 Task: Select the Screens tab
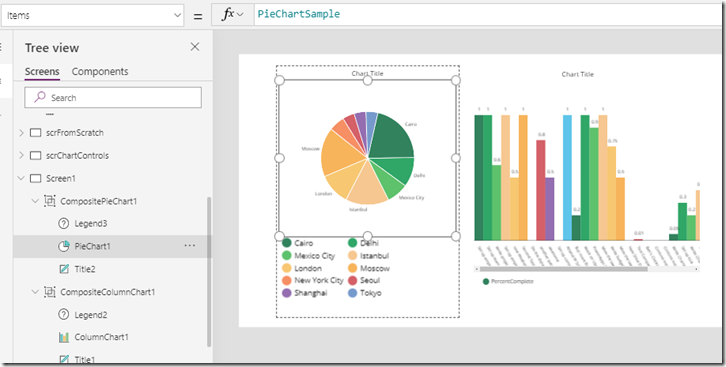tap(42, 72)
